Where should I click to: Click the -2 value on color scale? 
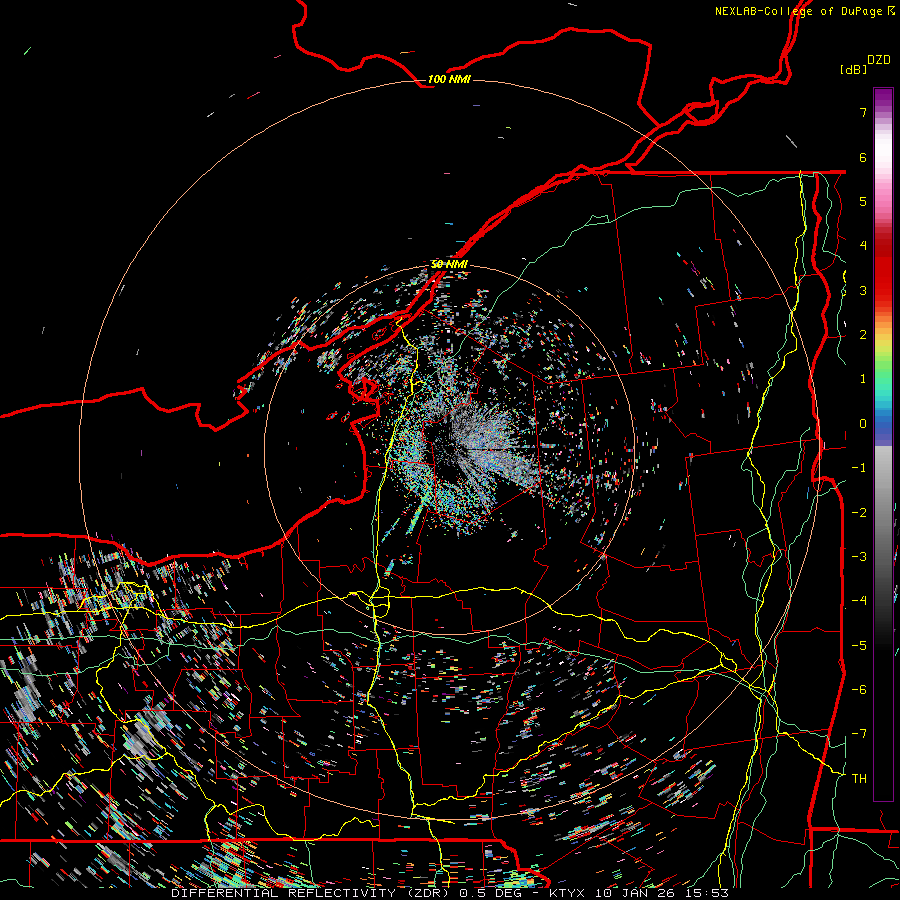[x=859, y=512]
